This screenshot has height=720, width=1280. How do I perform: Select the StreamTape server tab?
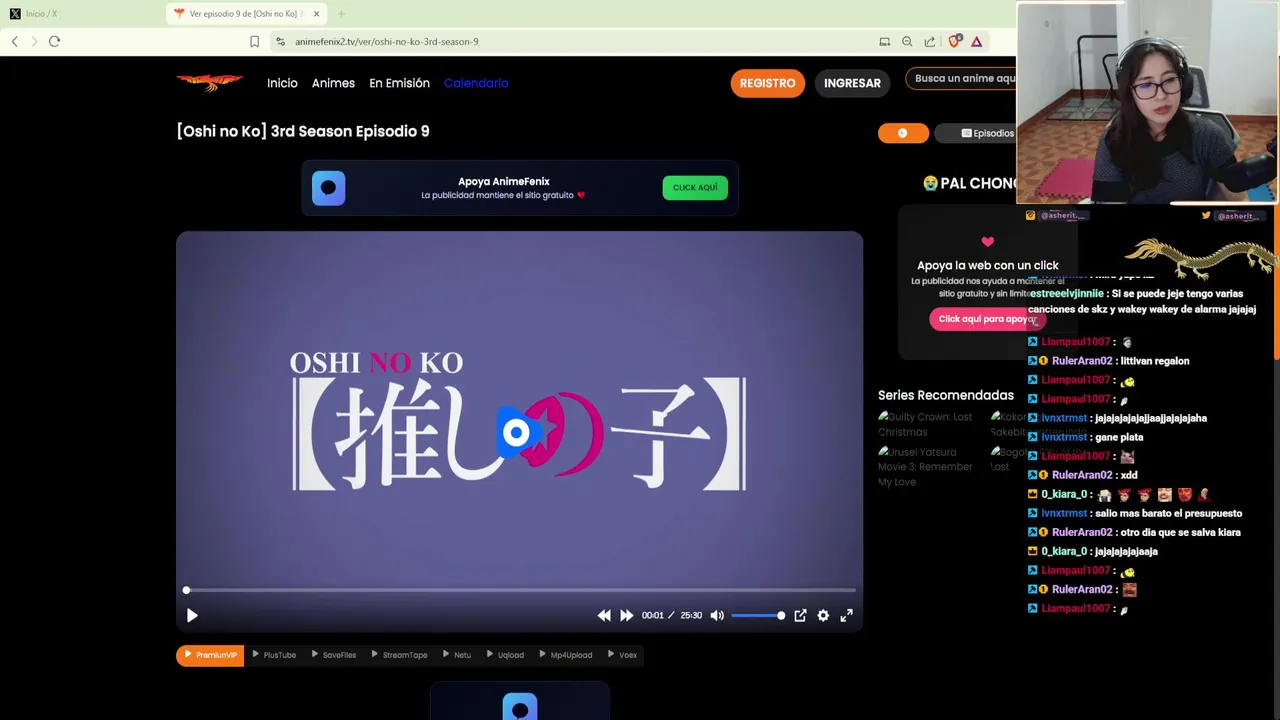(x=399, y=655)
